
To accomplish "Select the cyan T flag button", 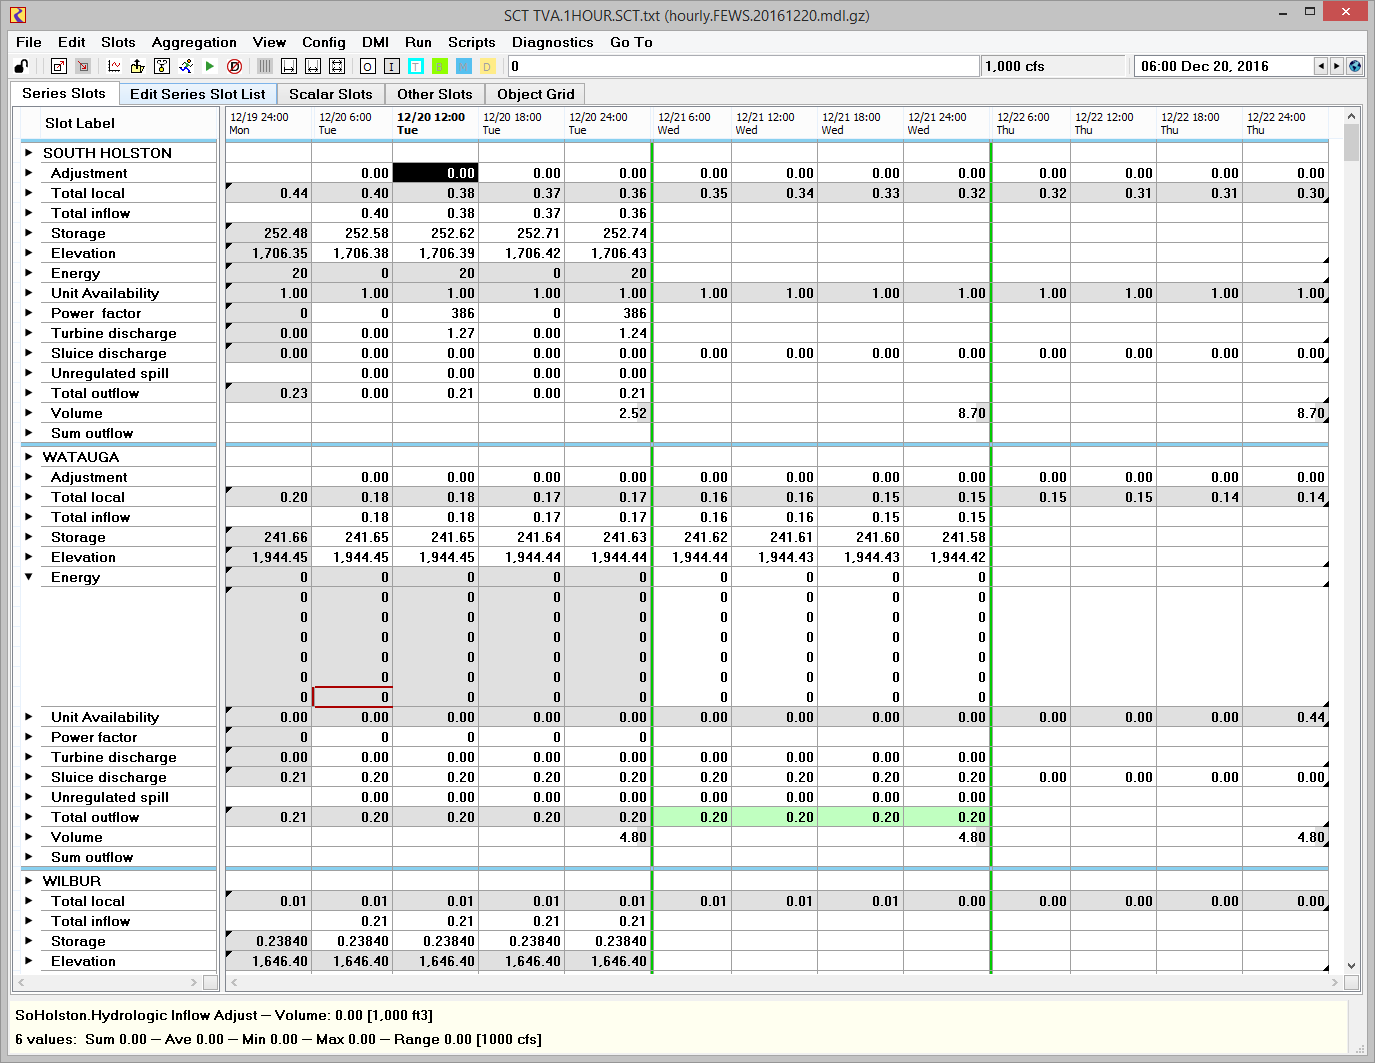I will tap(416, 66).
